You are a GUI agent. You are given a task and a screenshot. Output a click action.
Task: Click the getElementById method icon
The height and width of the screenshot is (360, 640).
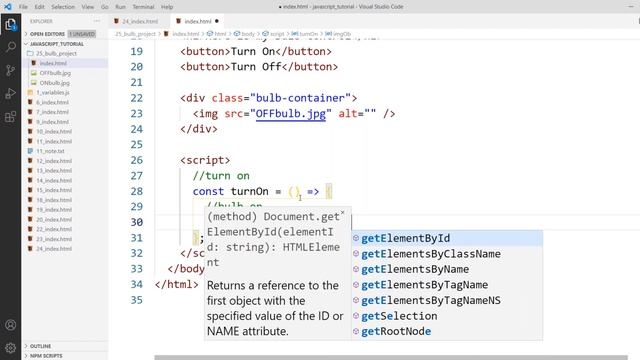point(356,238)
